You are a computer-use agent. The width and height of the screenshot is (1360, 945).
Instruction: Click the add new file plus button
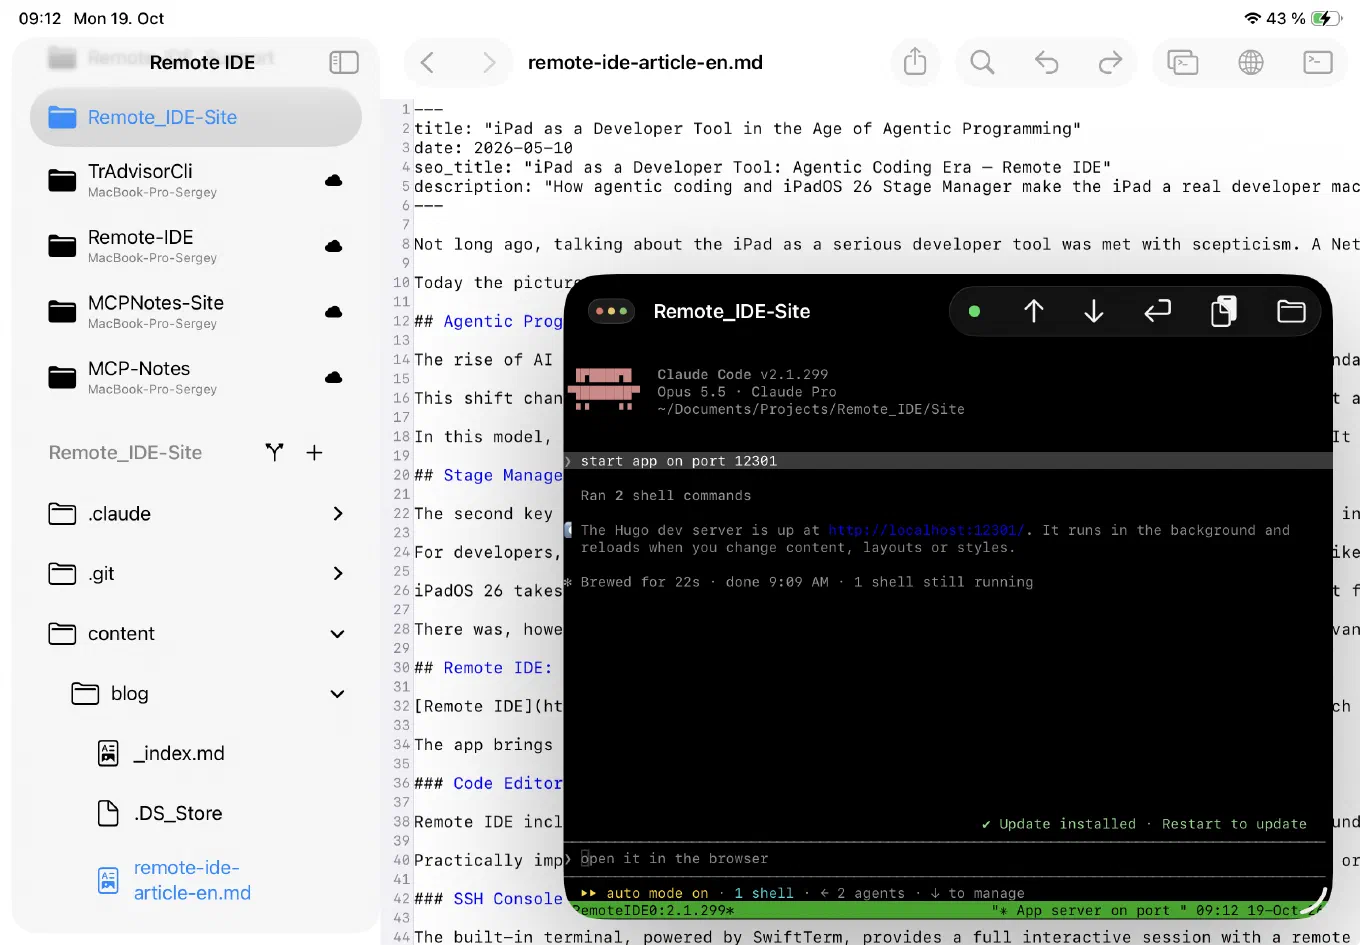pos(314,453)
